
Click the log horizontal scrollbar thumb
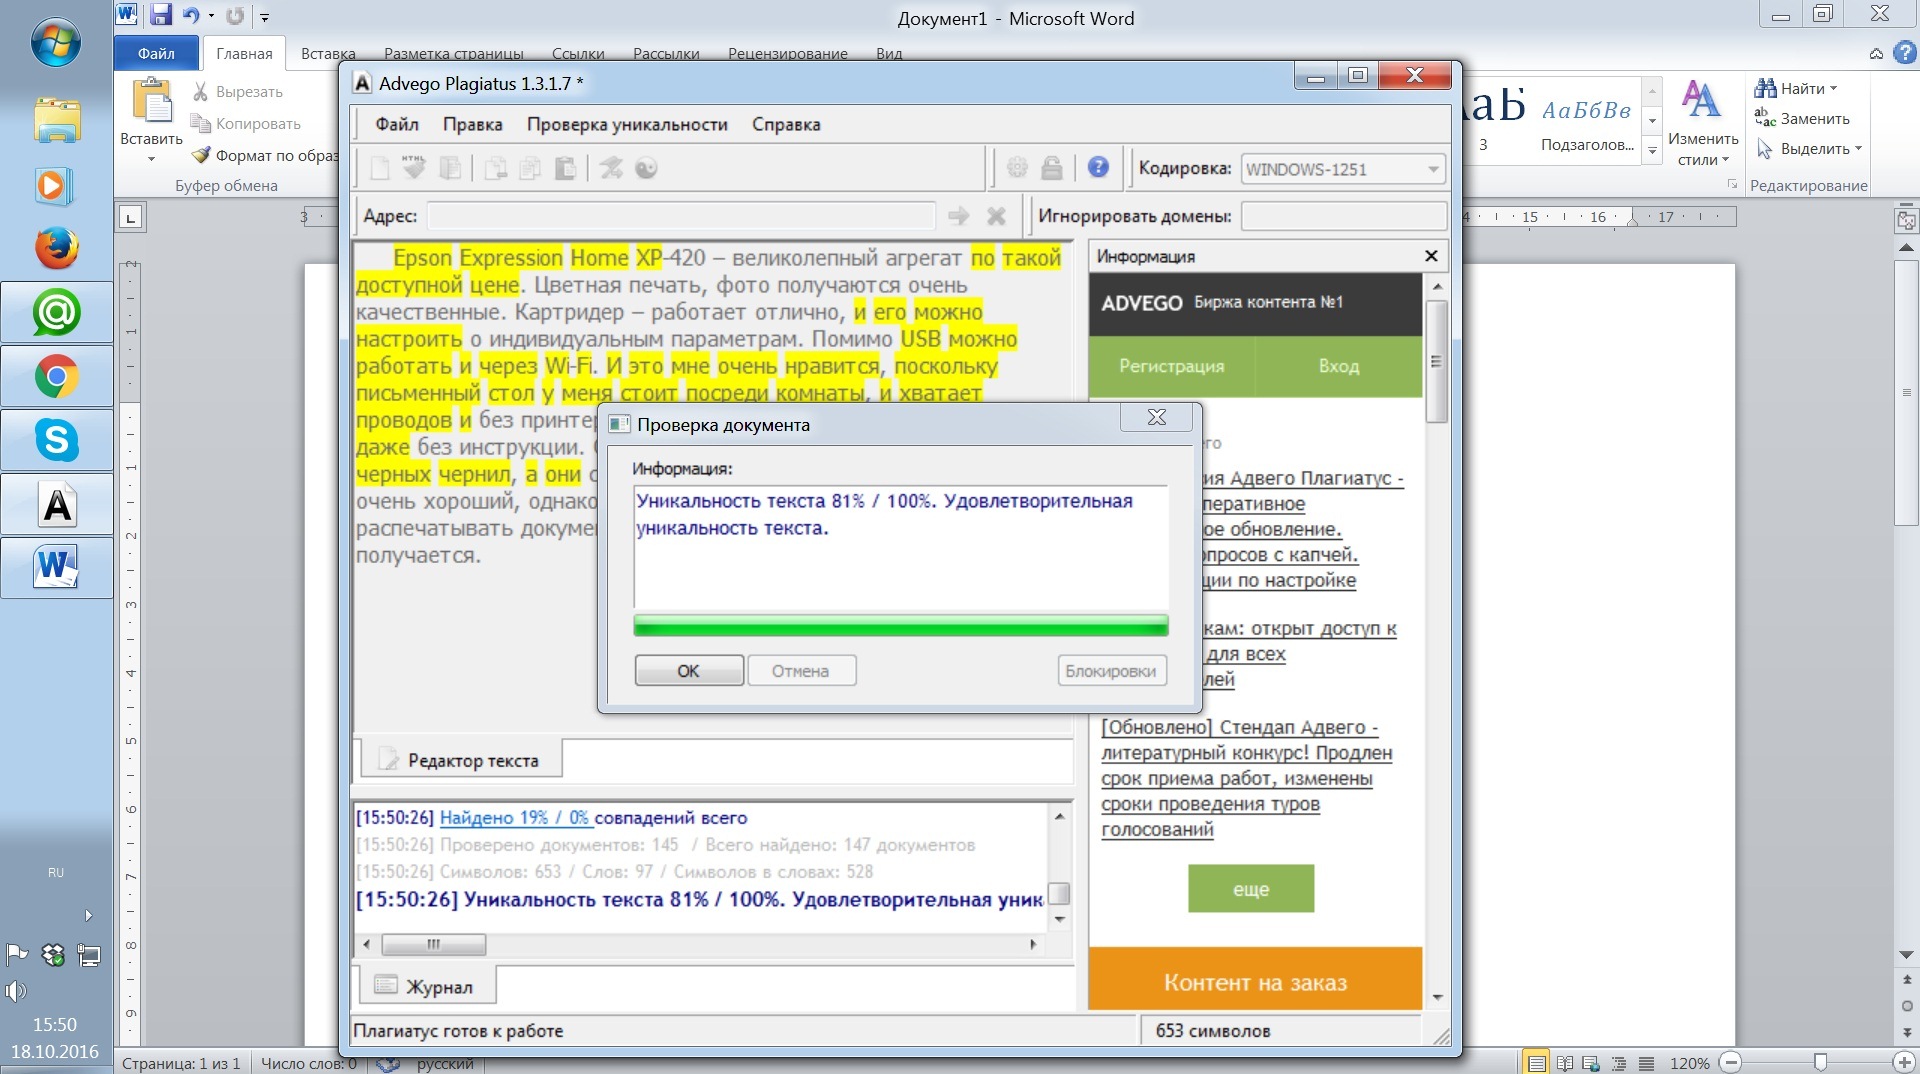(x=434, y=943)
